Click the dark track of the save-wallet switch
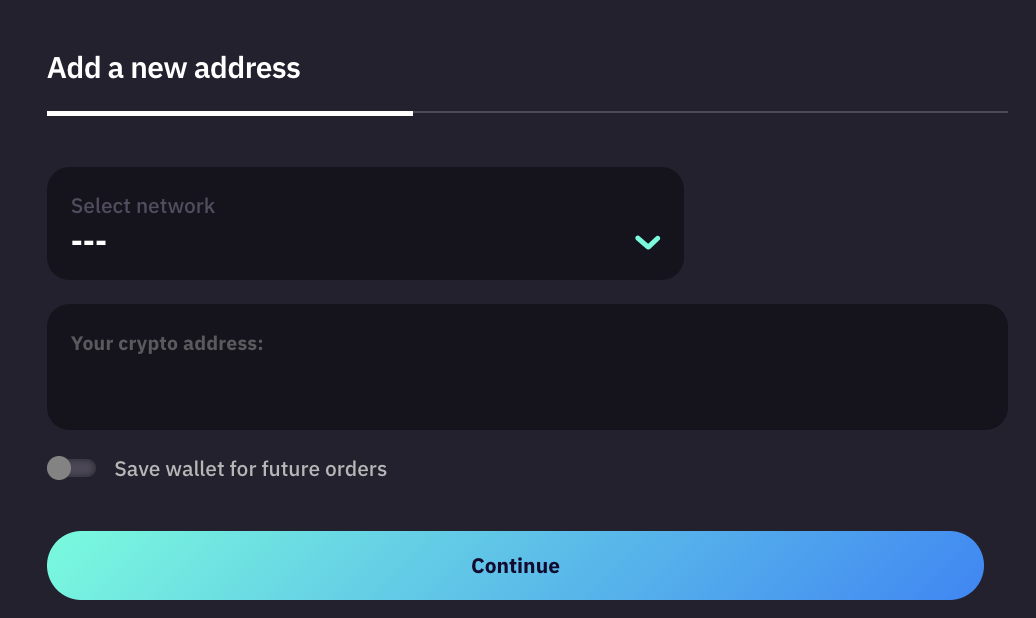The height and width of the screenshot is (618, 1036). pyautogui.click(x=85, y=468)
